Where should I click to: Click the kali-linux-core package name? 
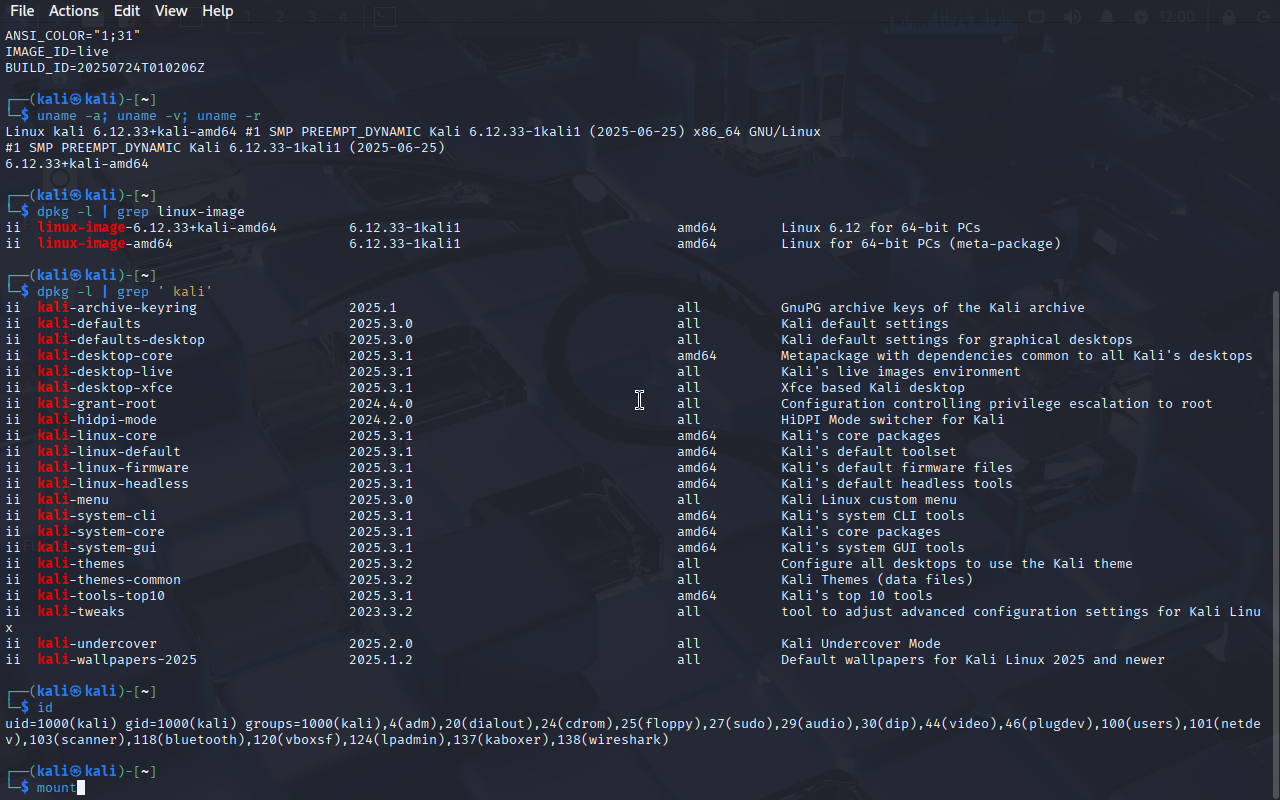click(97, 436)
